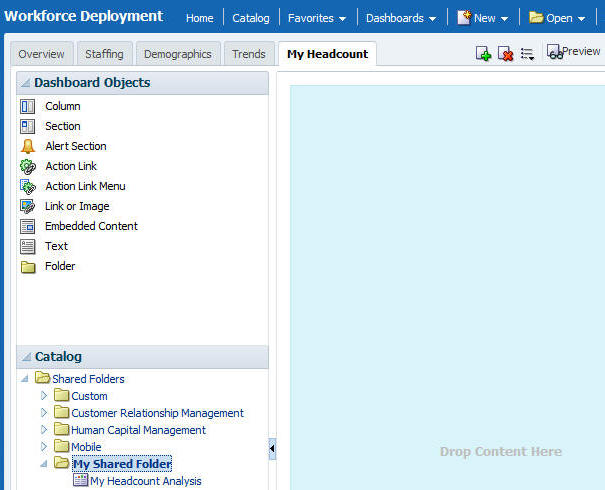Expand the Human Capital Management node
The image size is (605, 490).
pos(44,429)
